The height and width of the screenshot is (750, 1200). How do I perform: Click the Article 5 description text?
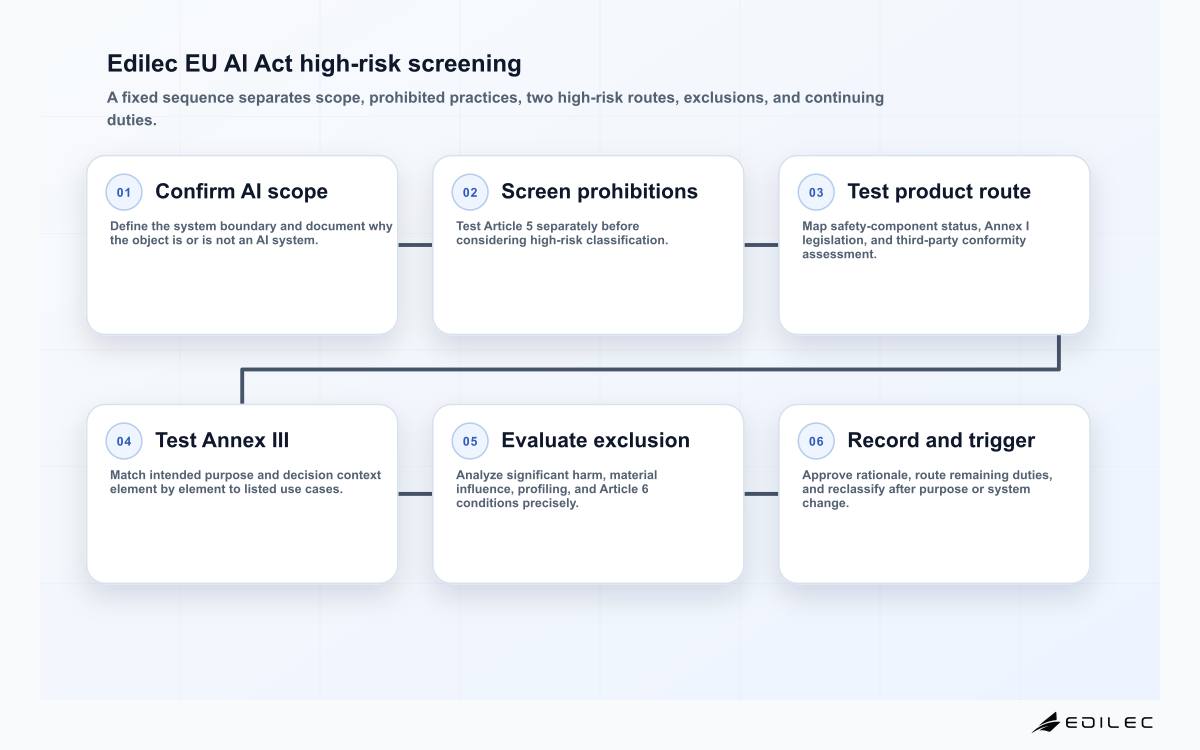tap(562, 233)
